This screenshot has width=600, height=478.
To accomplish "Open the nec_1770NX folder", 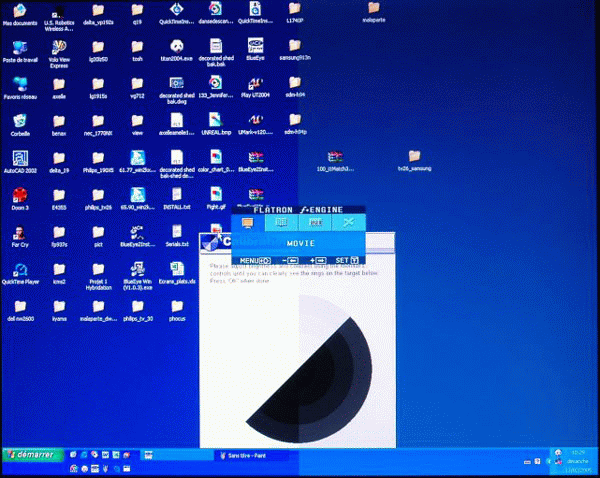I will [98, 126].
